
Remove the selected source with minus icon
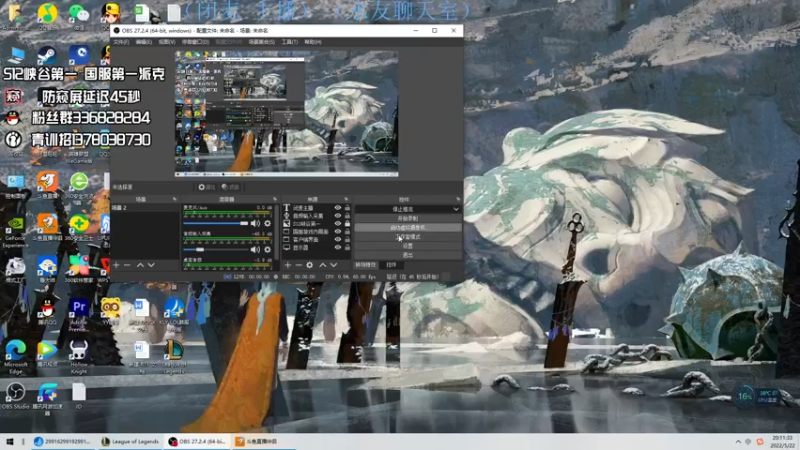click(298, 265)
